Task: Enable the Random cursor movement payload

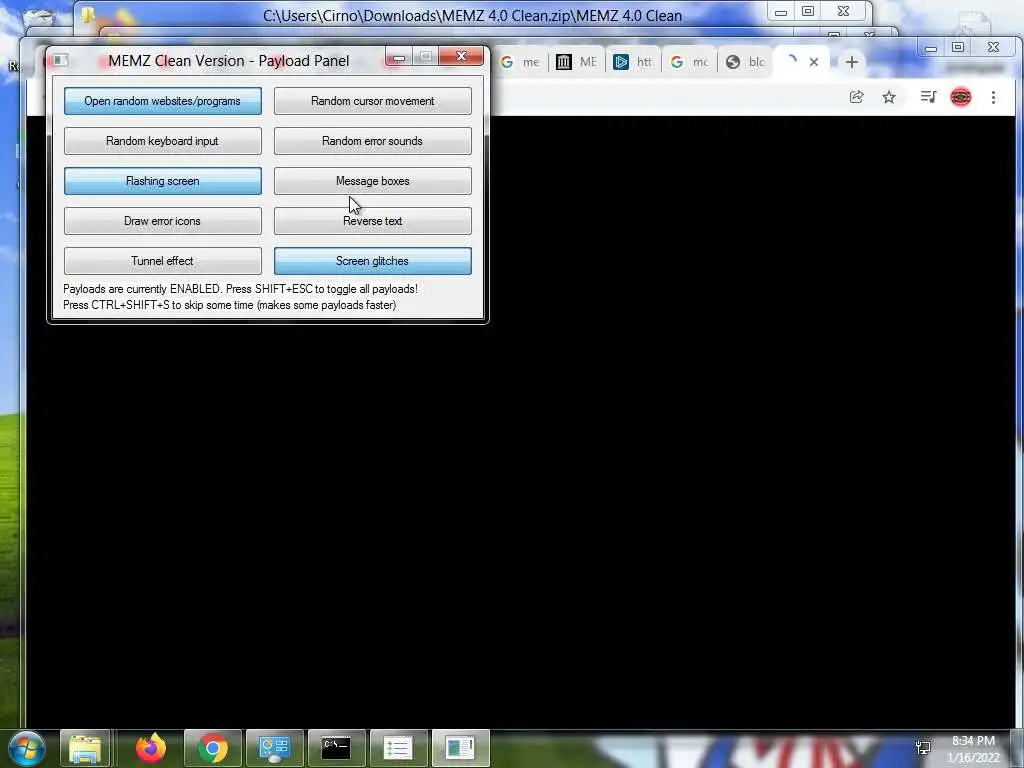Action: coord(372,101)
